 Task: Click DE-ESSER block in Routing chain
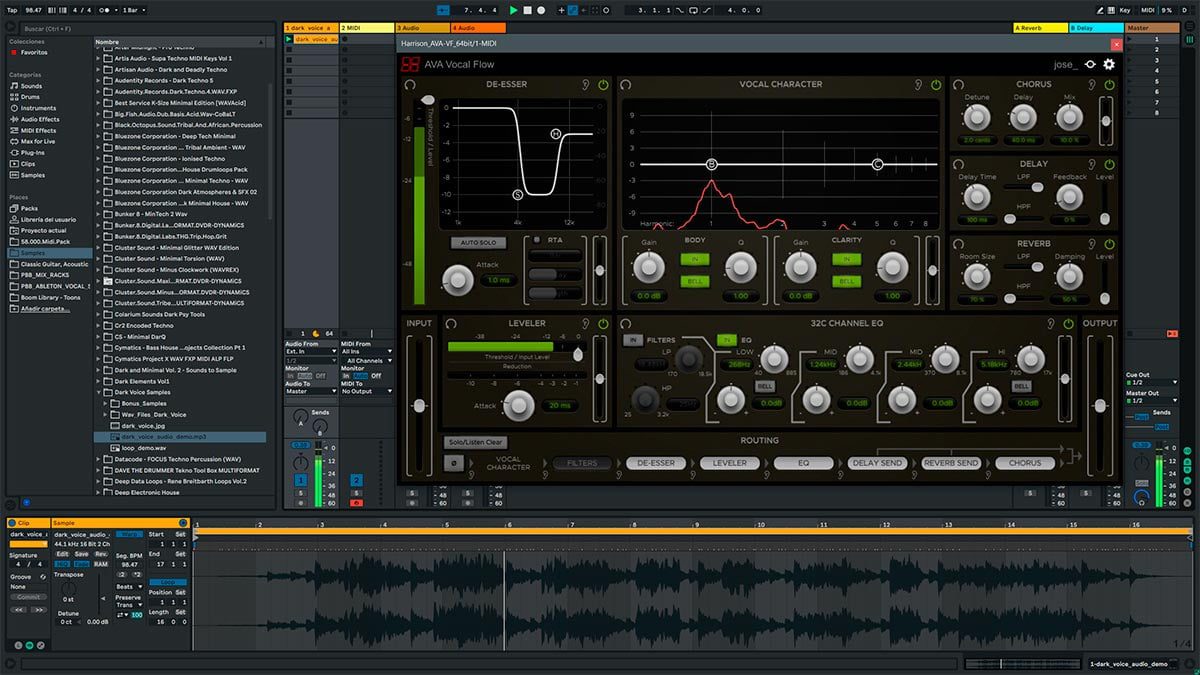(656, 463)
